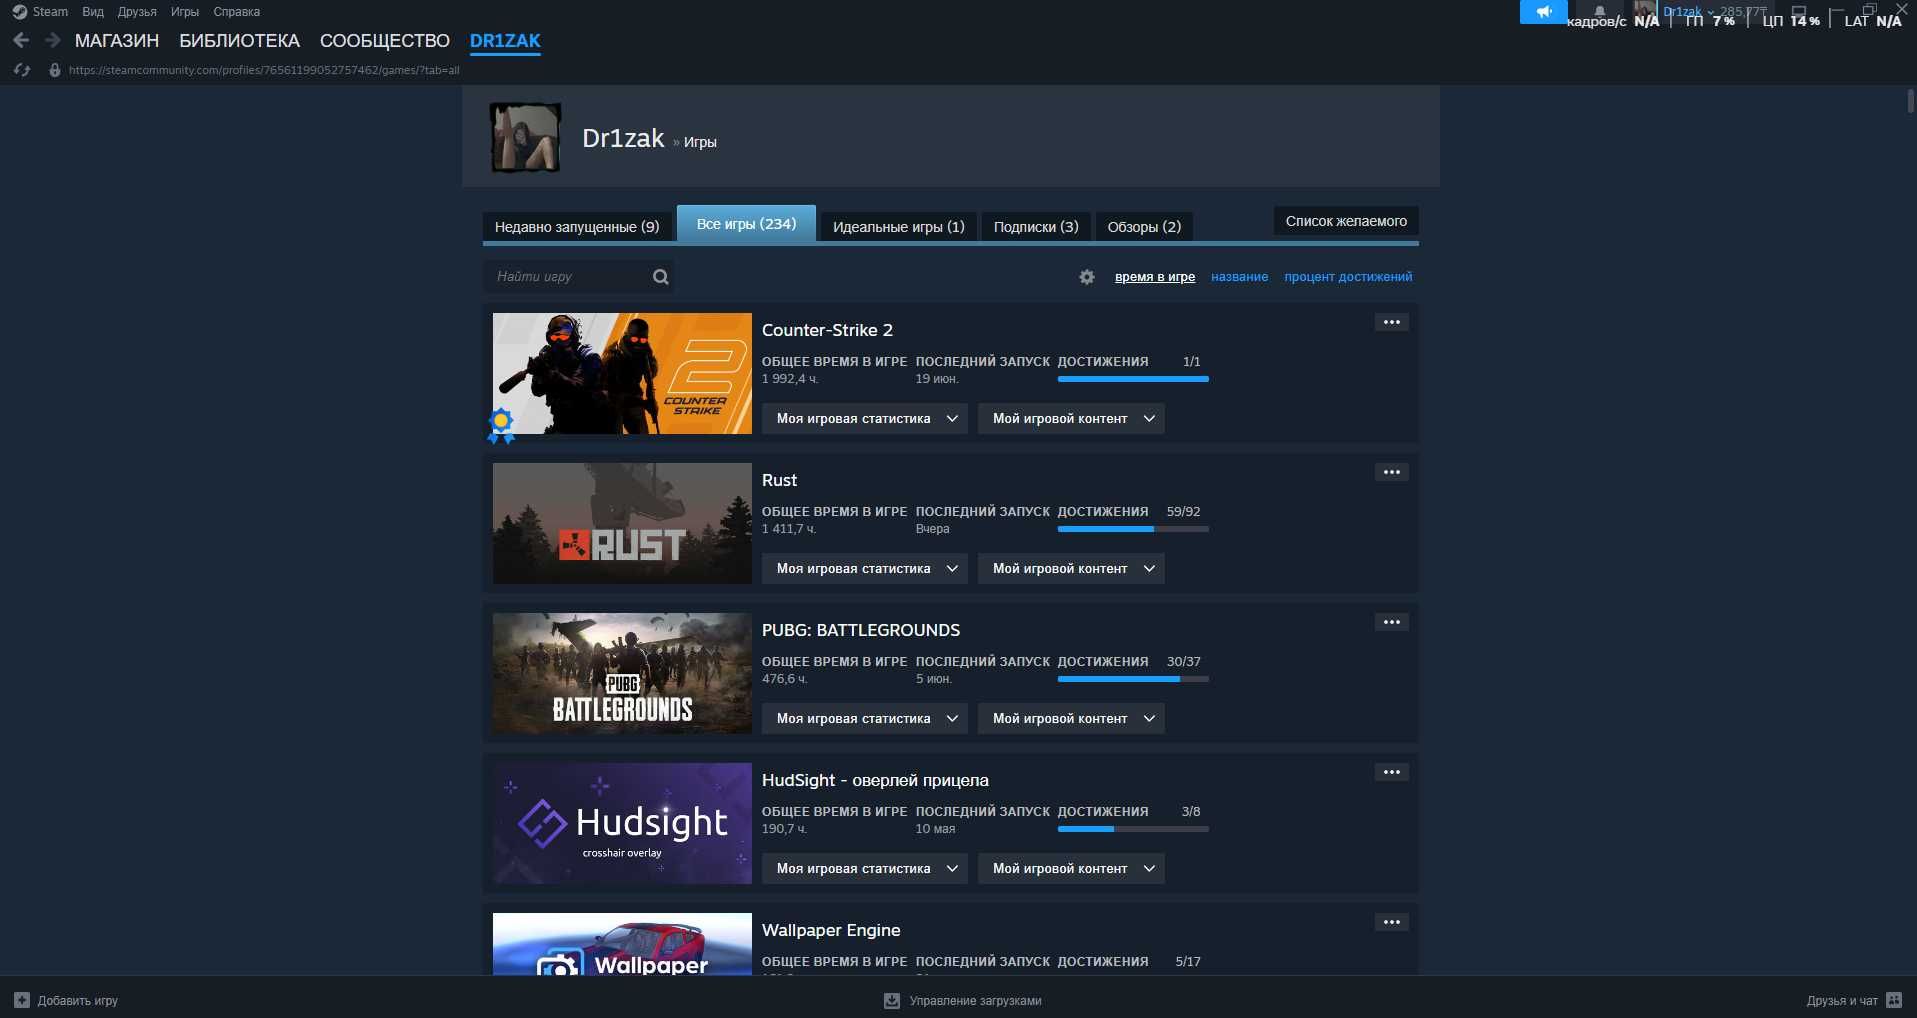This screenshot has height=1018, width=1917.
Task: Click the padlock icon beside the URL
Action: pos(55,70)
